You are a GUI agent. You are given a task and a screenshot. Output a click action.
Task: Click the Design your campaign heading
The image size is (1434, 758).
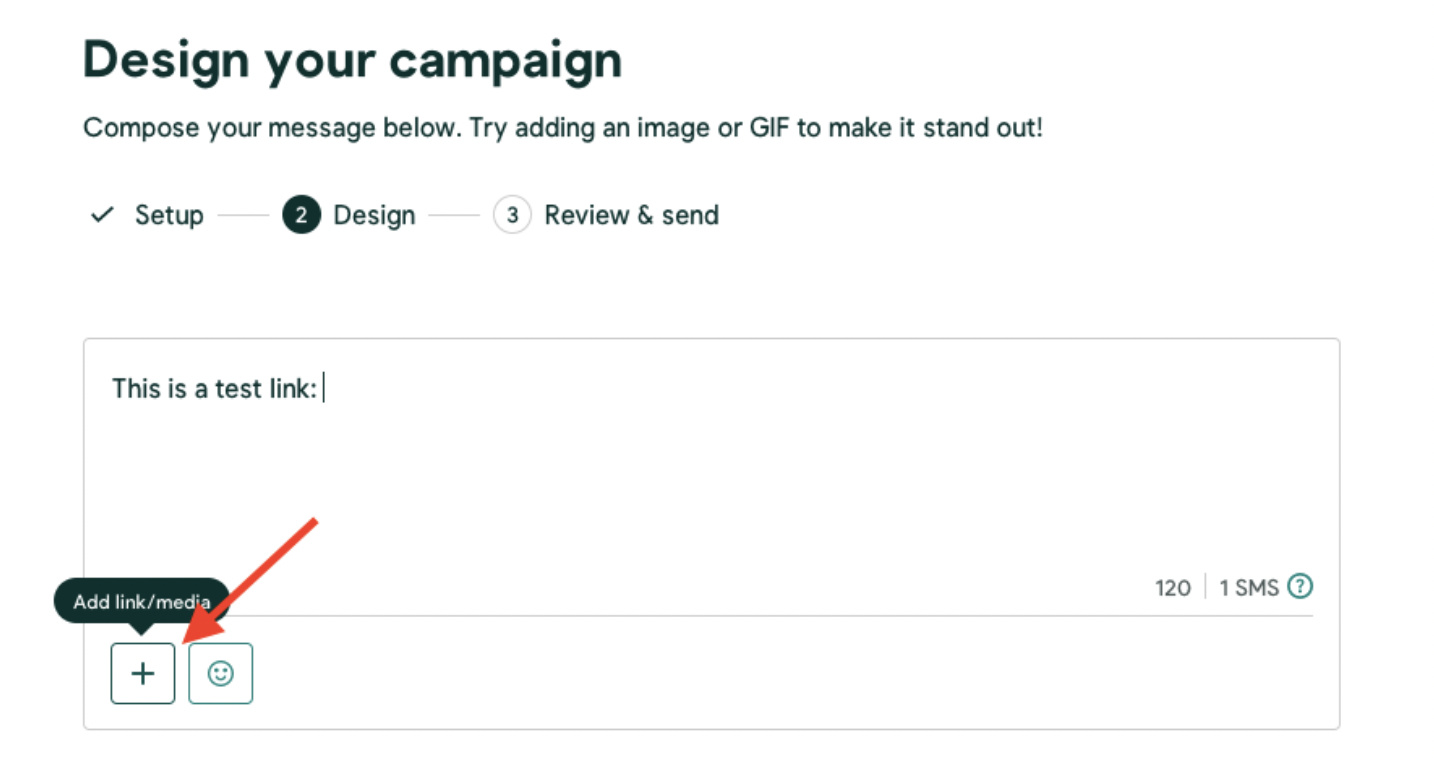(352, 60)
